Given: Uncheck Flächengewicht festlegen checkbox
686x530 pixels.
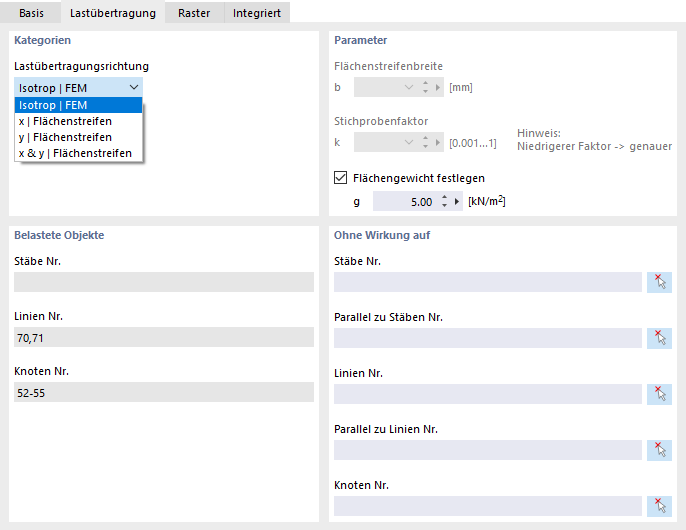Looking at the screenshot, I should (x=341, y=179).
